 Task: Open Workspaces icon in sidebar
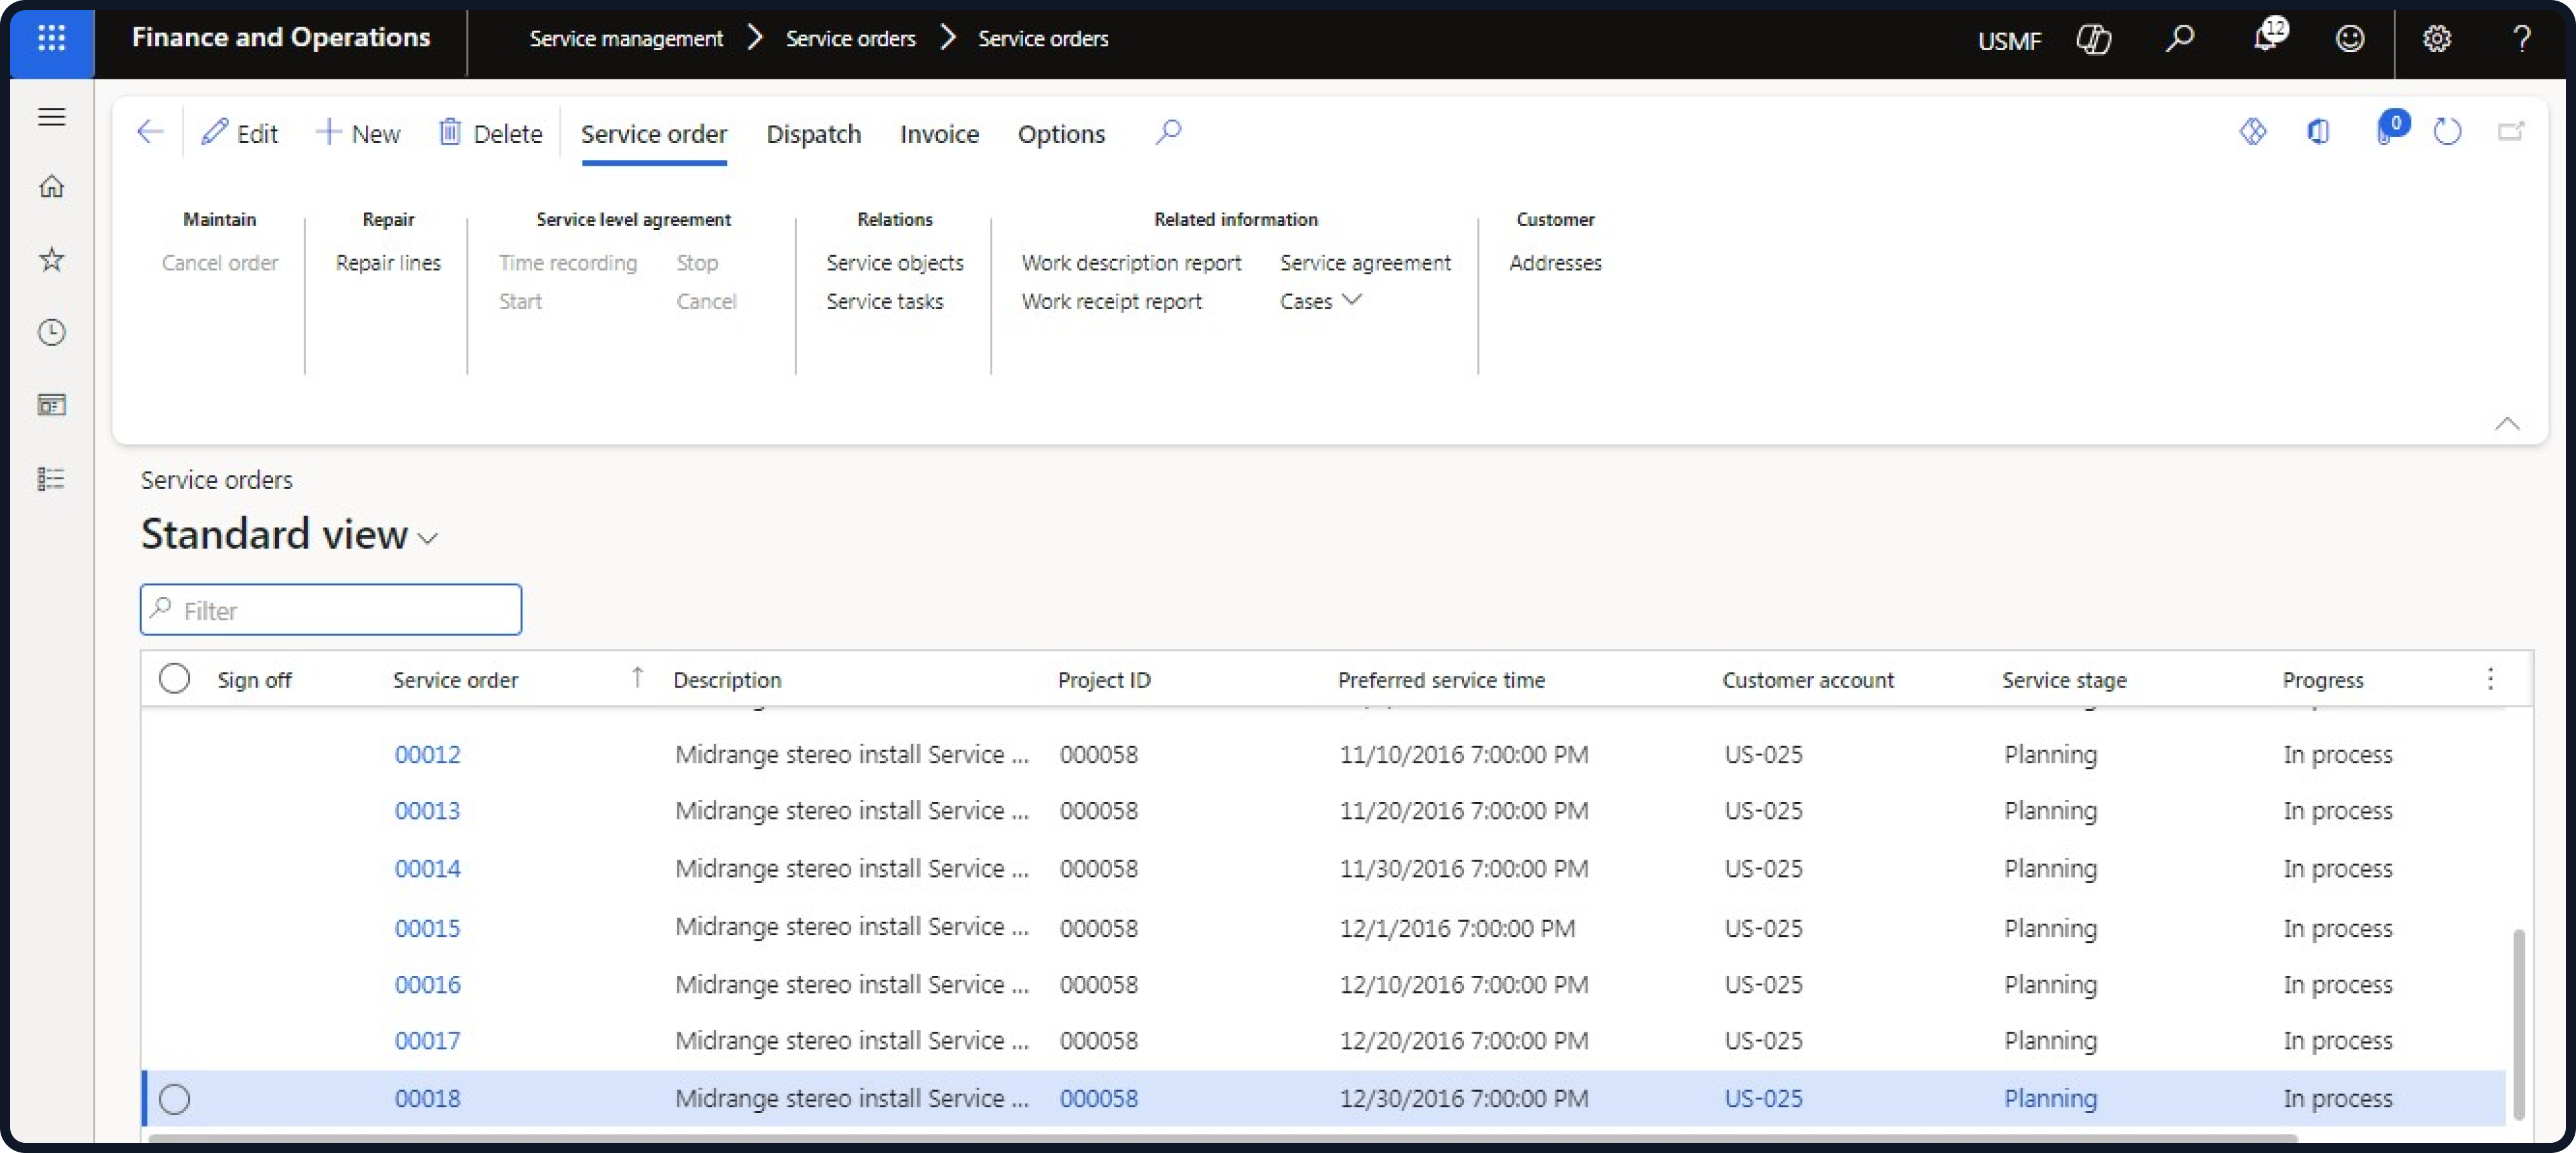tap(51, 405)
